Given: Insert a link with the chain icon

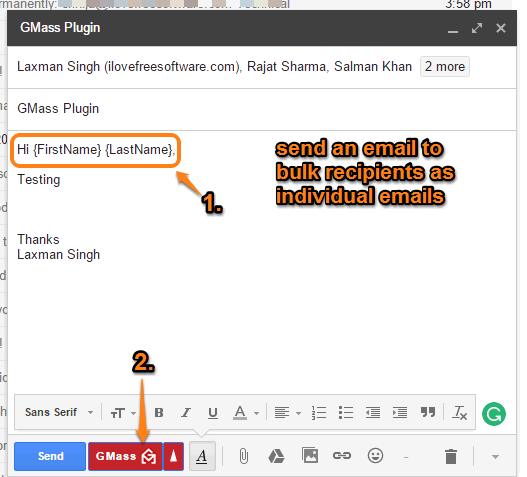Looking at the screenshot, I should [x=342, y=456].
